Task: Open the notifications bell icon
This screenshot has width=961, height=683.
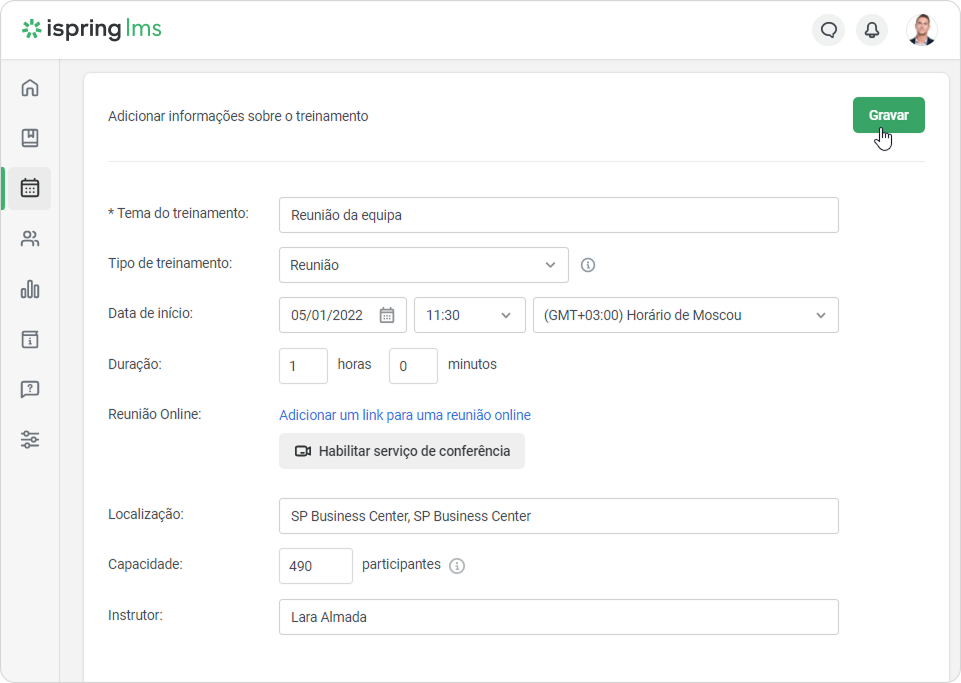Action: click(872, 29)
